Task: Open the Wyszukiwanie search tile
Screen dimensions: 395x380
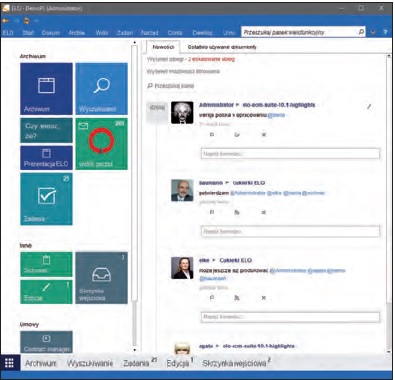Action: pyautogui.click(x=102, y=89)
